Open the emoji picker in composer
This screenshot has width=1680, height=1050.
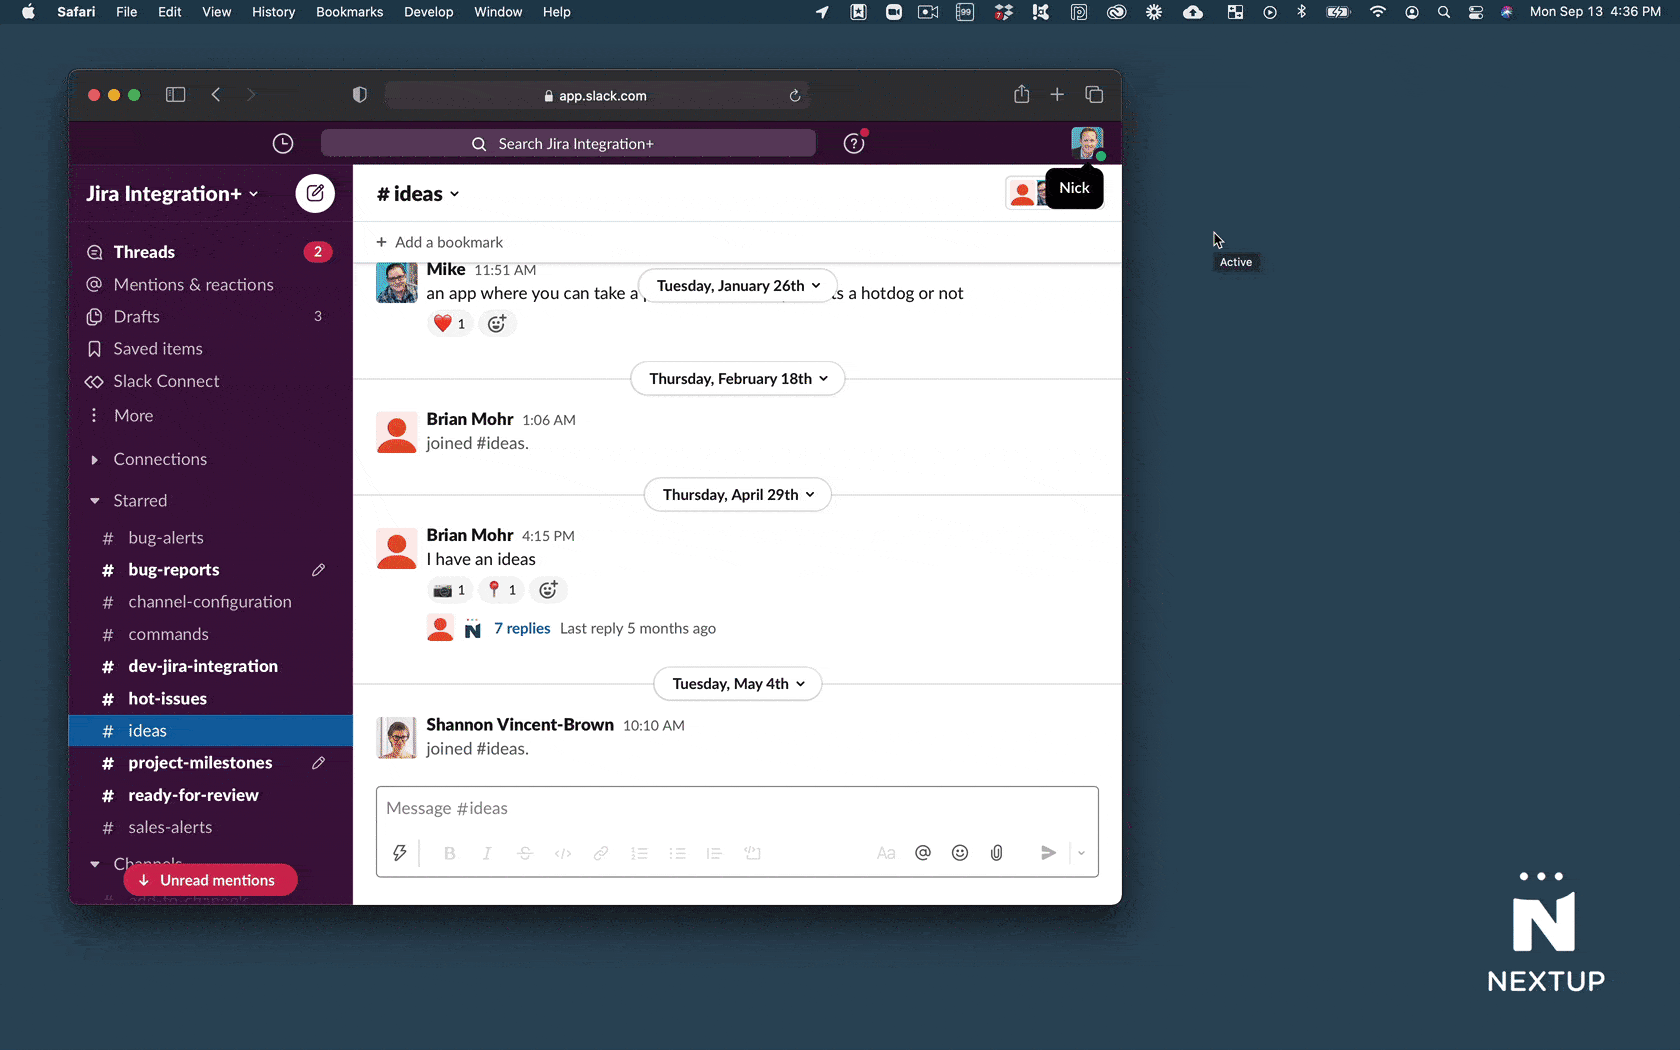(960, 853)
